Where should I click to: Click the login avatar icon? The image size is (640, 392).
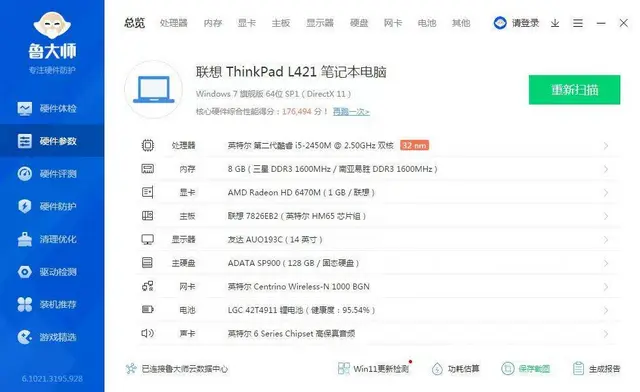tap(500, 23)
